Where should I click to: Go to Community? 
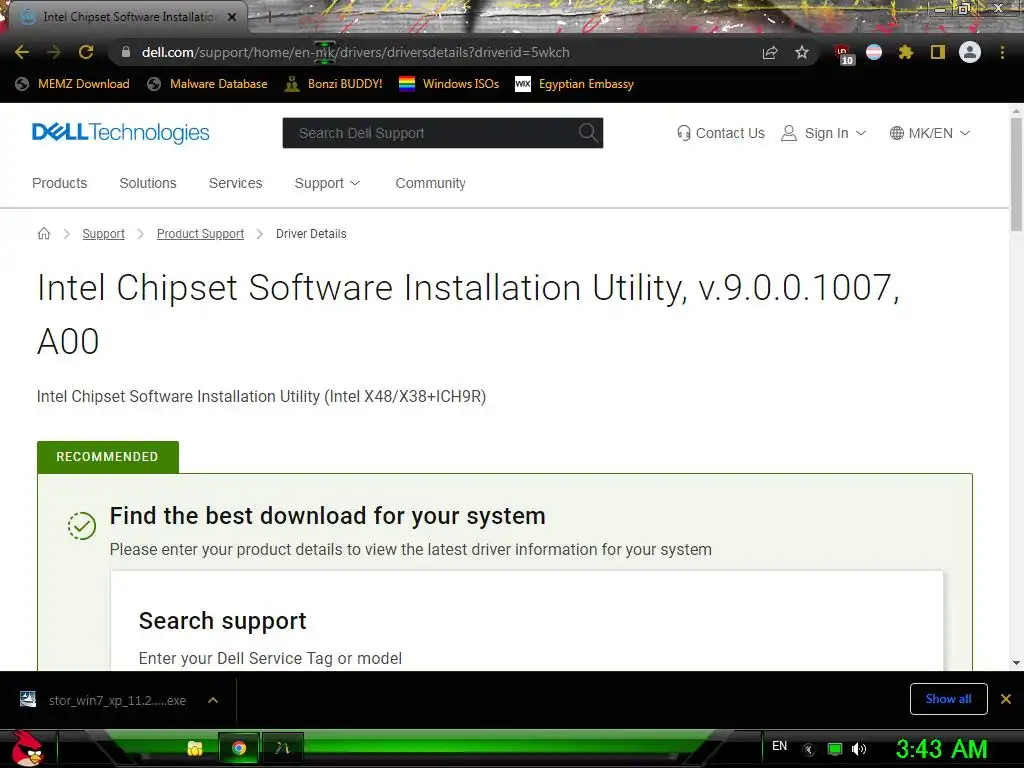(x=430, y=183)
